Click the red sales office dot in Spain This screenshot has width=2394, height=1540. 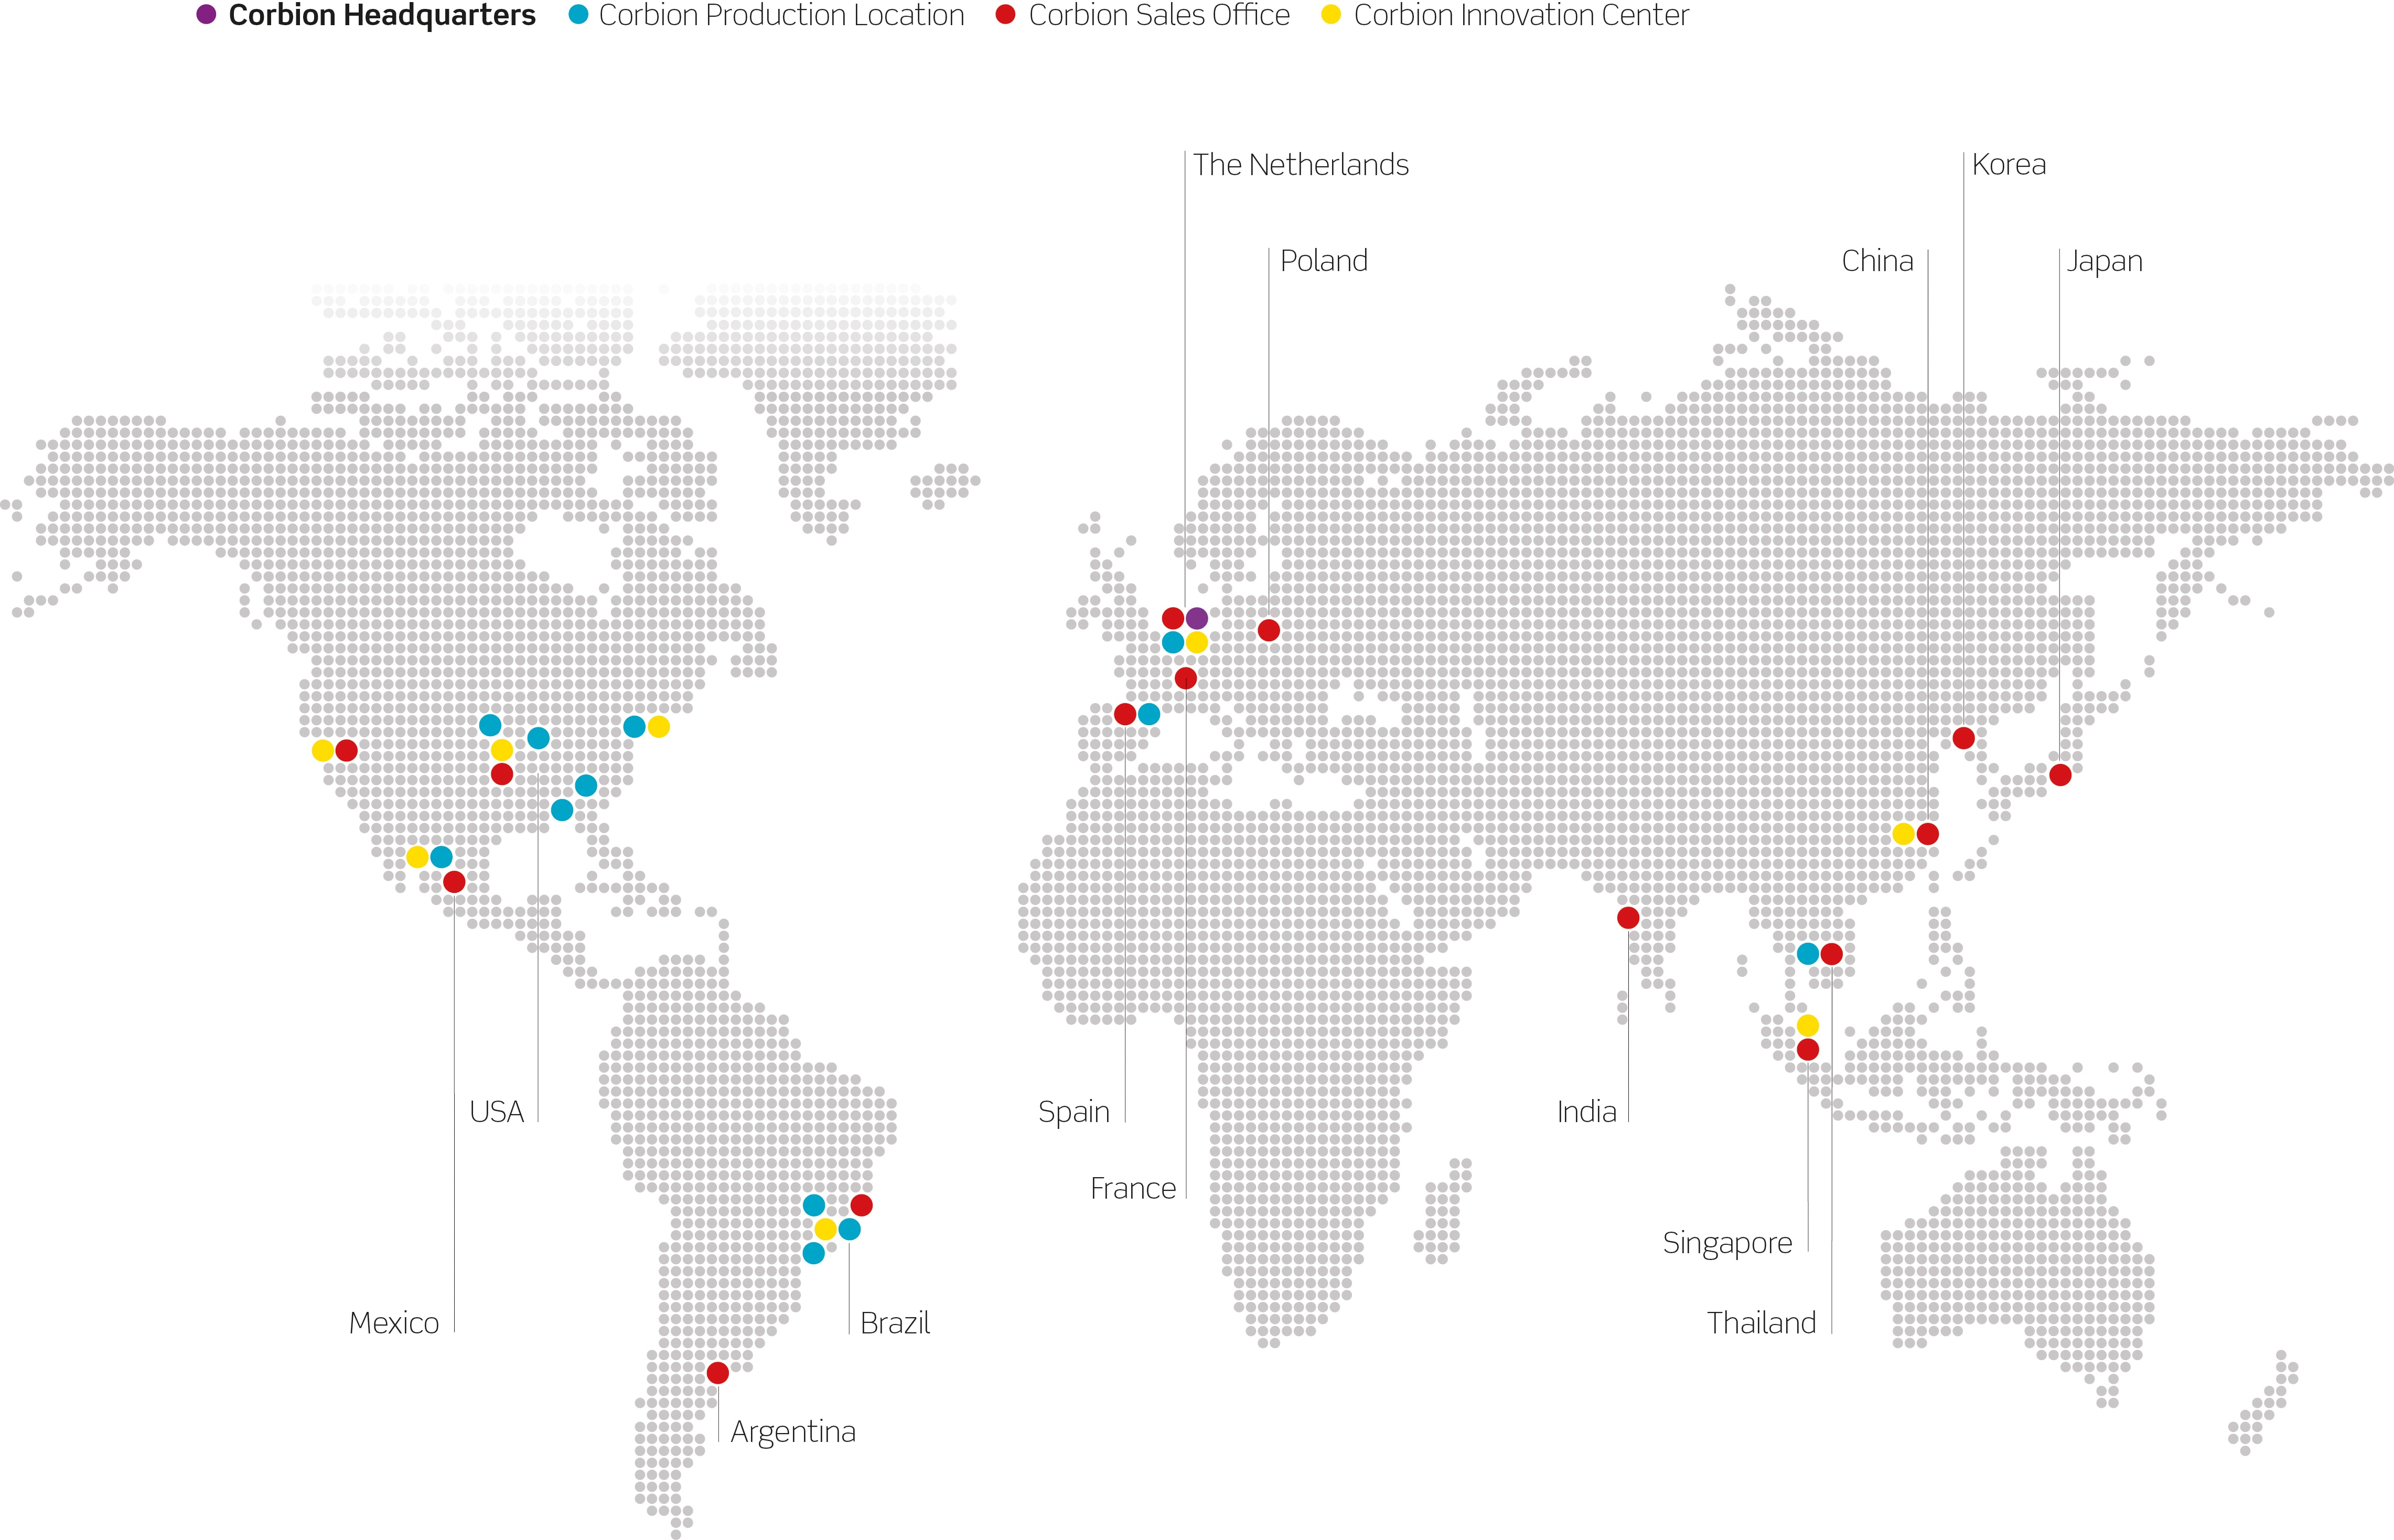coord(1125,714)
